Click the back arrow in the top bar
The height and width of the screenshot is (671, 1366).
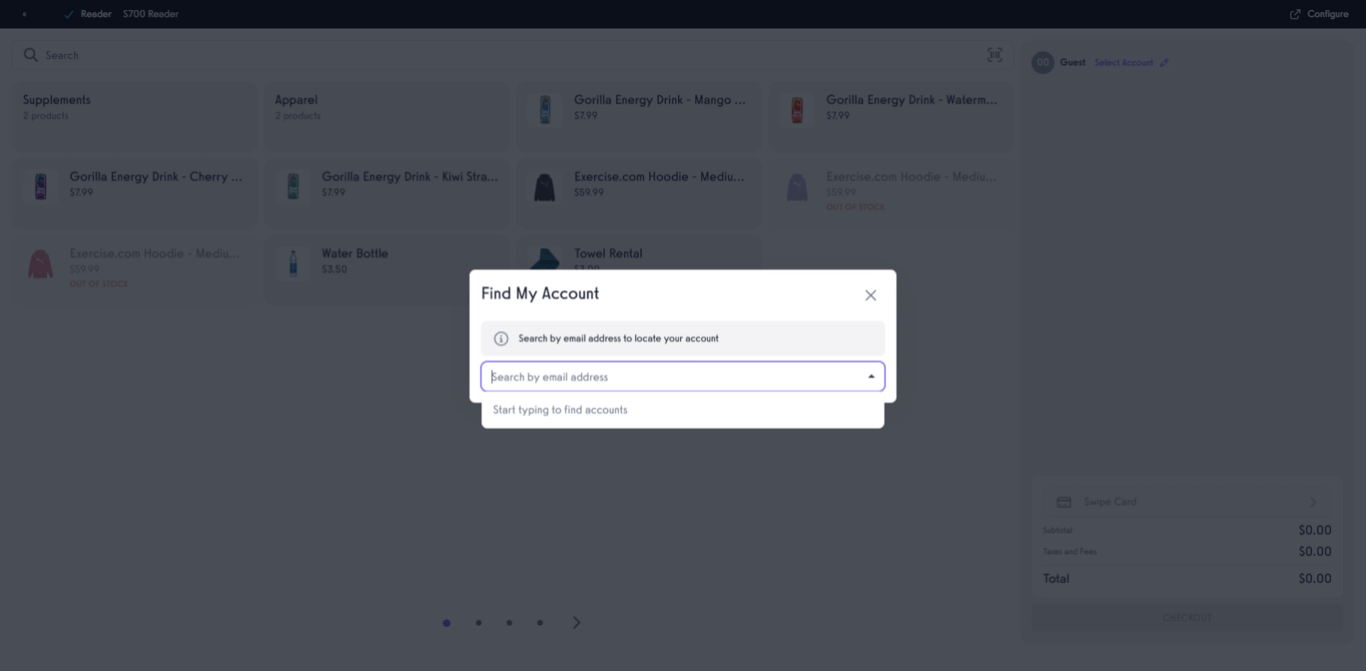25,14
